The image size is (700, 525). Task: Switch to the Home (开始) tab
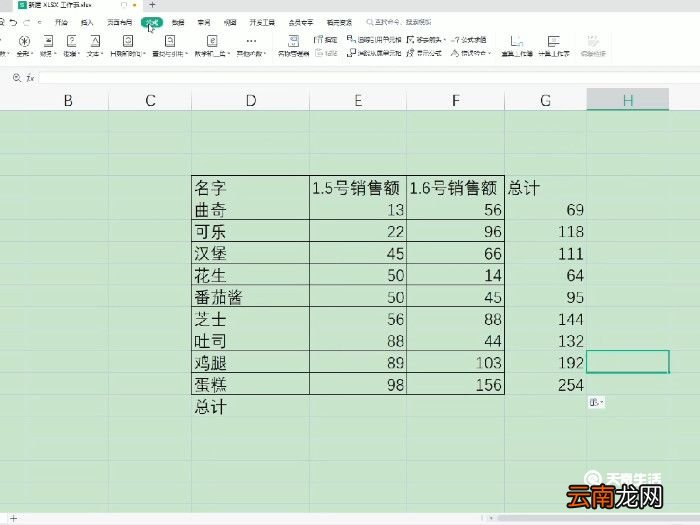(x=61, y=22)
